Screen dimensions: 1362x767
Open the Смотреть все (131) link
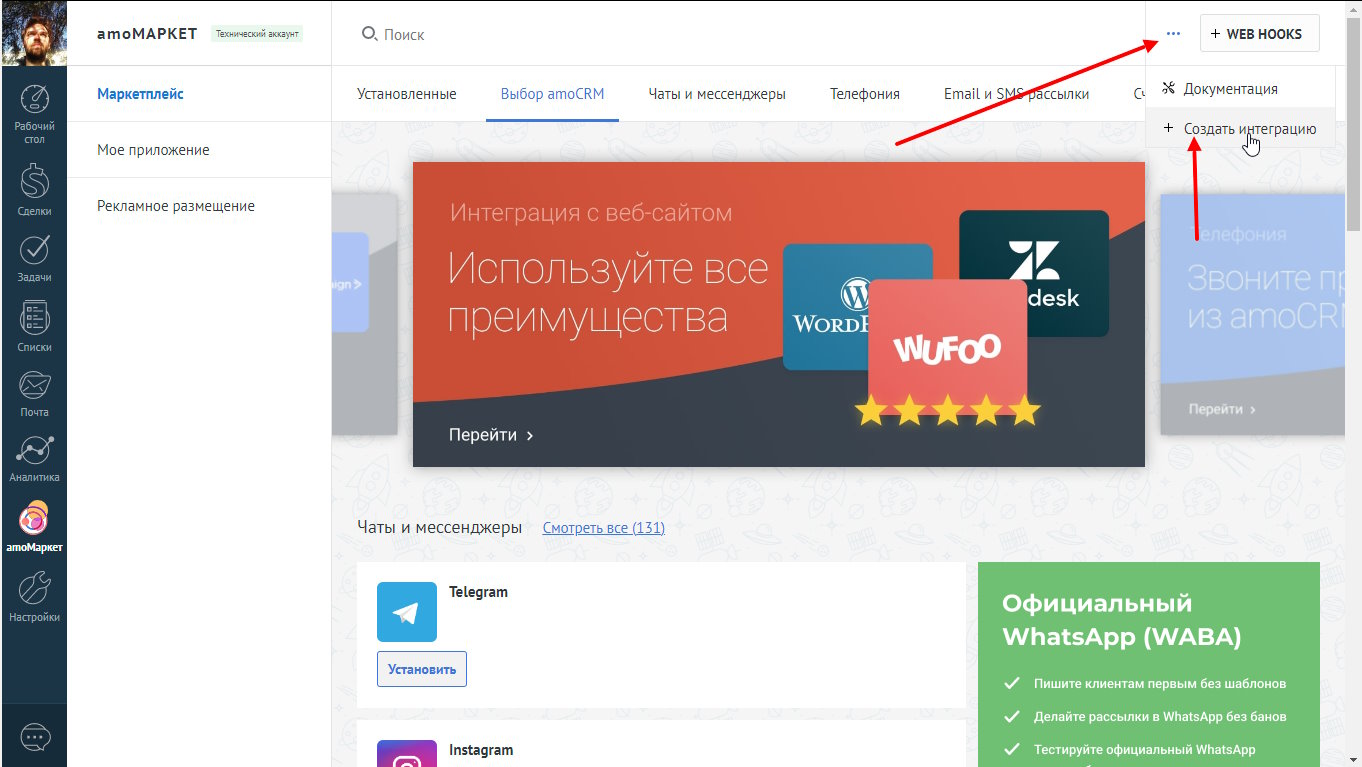click(603, 527)
